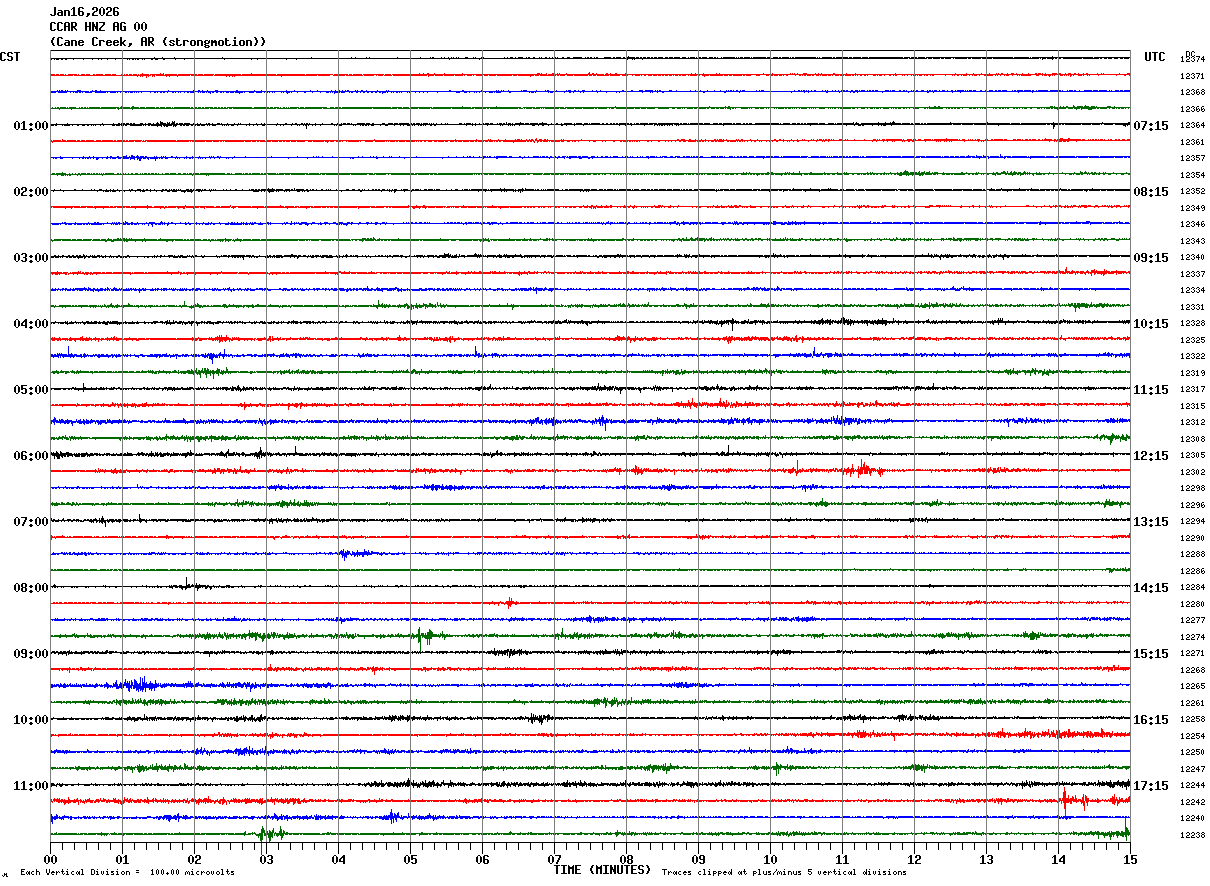Click the DC offset value "12340"
The height and width of the screenshot is (886, 1210).
[x=1192, y=258]
